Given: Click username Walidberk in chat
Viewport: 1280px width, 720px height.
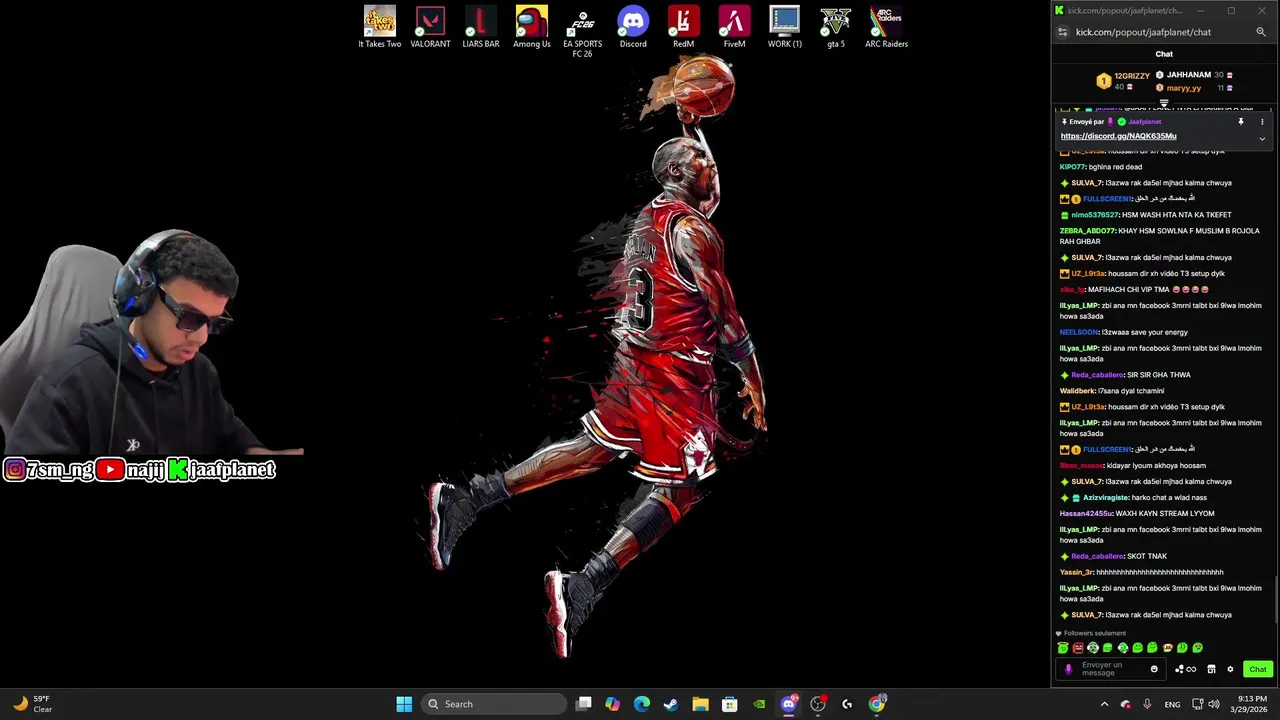Looking at the screenshot, I should 1077,391.
